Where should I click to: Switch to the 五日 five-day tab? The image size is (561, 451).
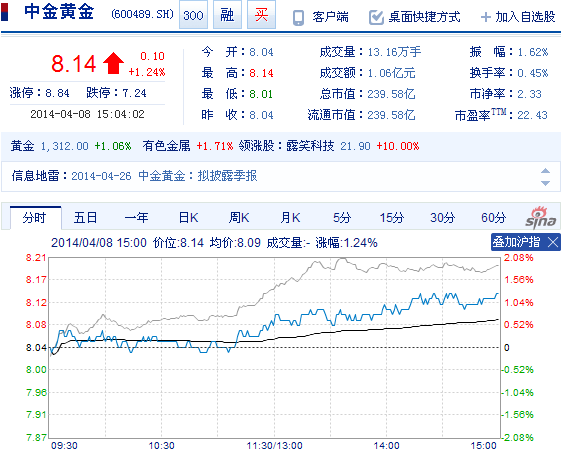point(85,217)
